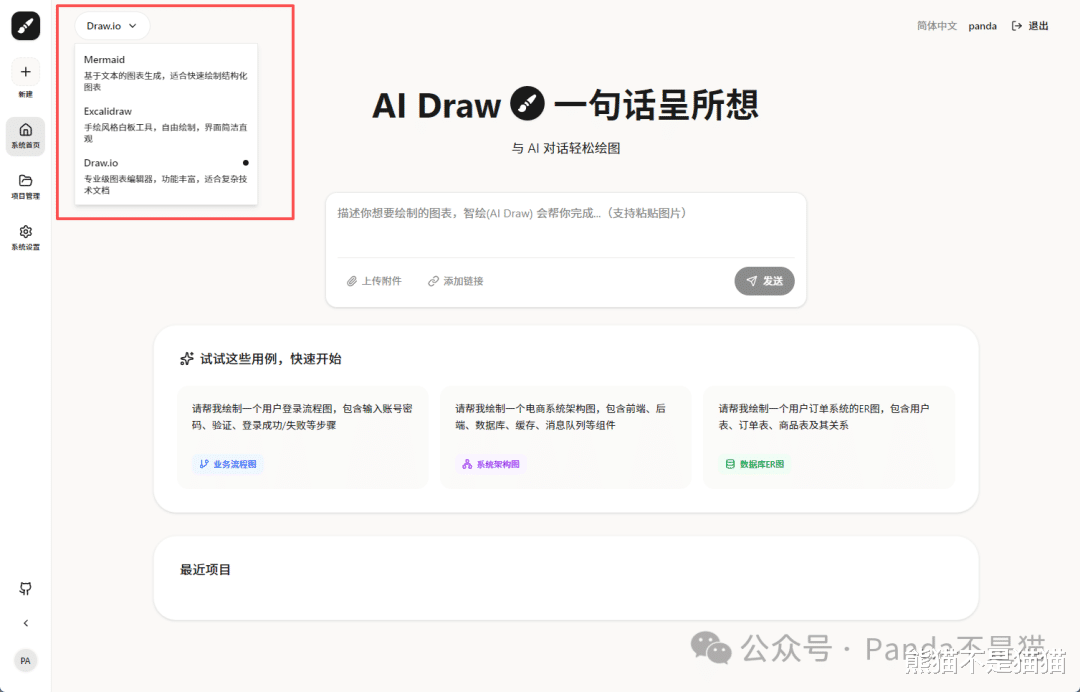Screen dimensions: 1080x692
Task: Click the 系统架构图 tag
Action: [491, 464]
